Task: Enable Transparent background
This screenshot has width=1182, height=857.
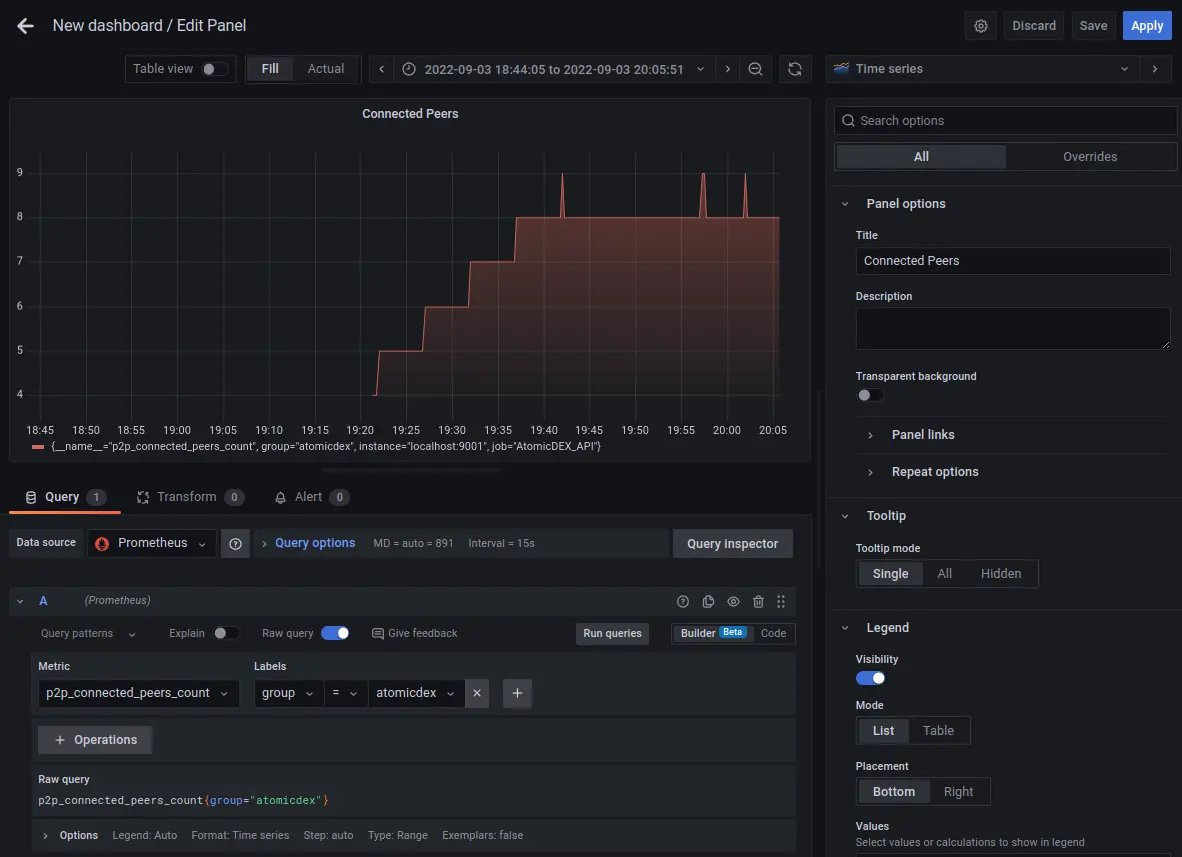Action: click(864, 395)
